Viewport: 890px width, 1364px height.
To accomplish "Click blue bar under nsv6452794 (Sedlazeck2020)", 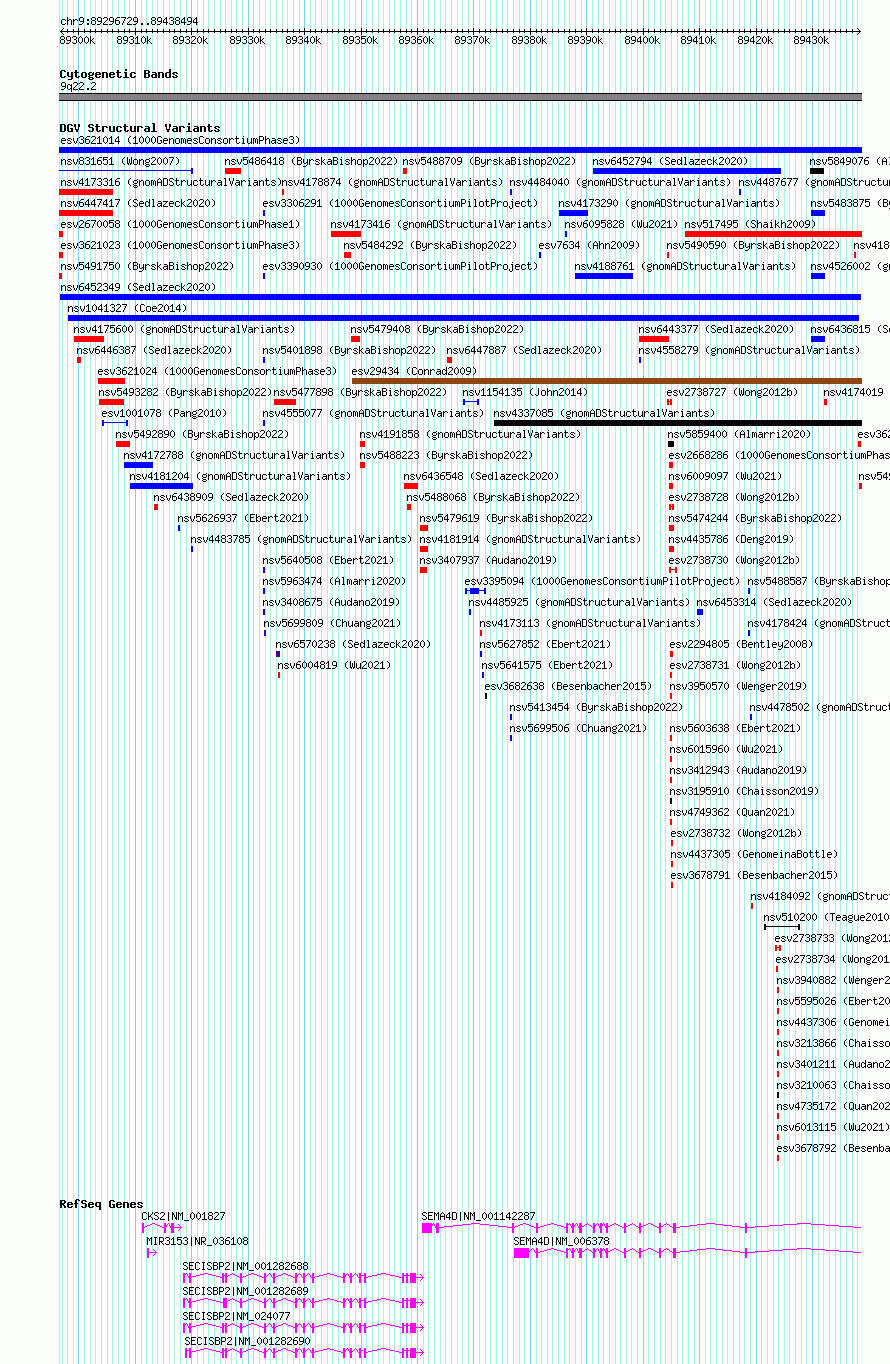I will (686, 171).
